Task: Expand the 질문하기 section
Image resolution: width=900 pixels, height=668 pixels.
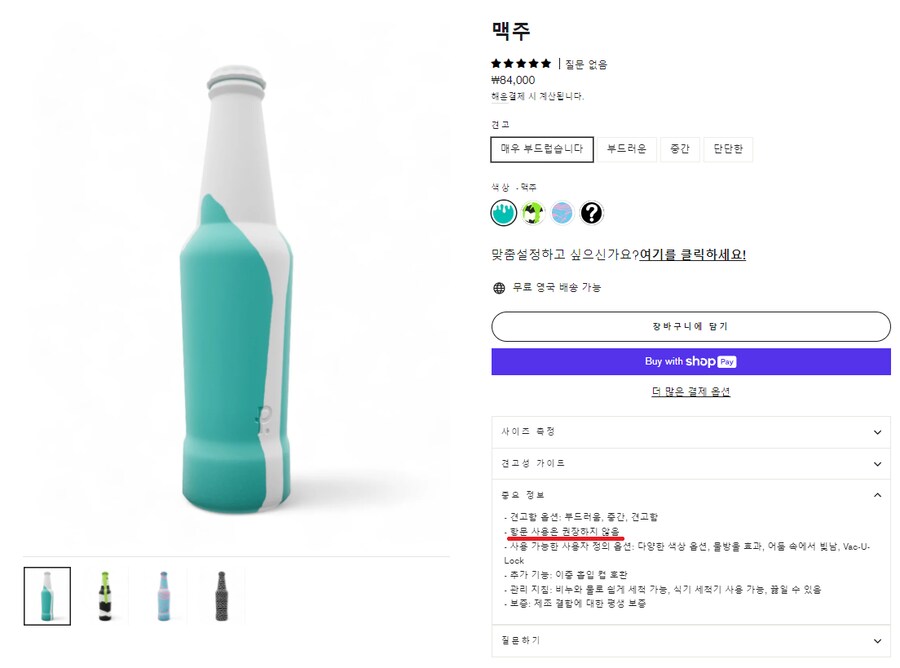Action: (x=690, y=641)
